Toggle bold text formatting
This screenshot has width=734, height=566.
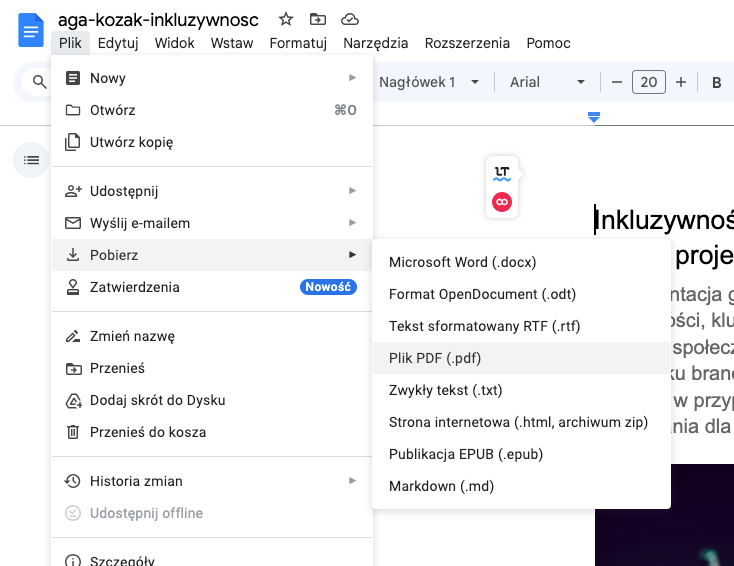click(x=716, y=83)
